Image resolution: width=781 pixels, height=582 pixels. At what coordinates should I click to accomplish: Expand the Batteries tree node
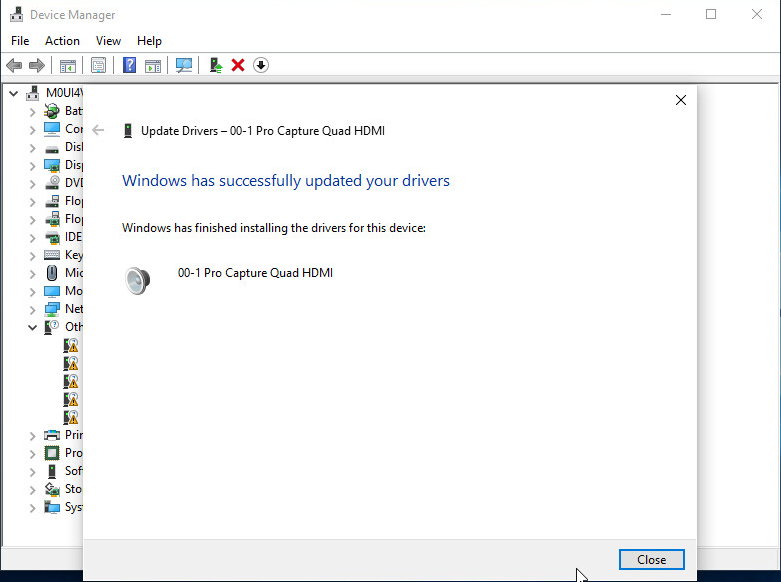point(32,112)
